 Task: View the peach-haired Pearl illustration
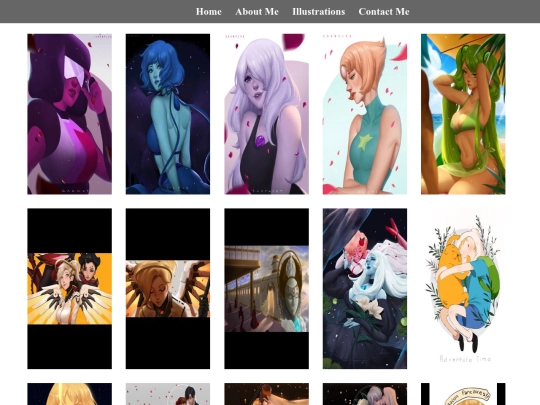click(x=365, y=114)
